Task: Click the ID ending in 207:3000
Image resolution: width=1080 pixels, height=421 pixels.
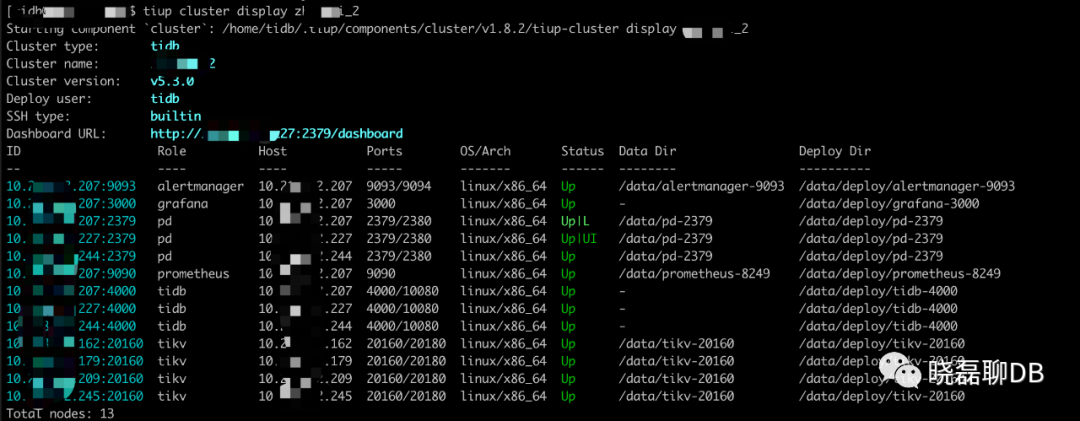Action: point(71,204)
